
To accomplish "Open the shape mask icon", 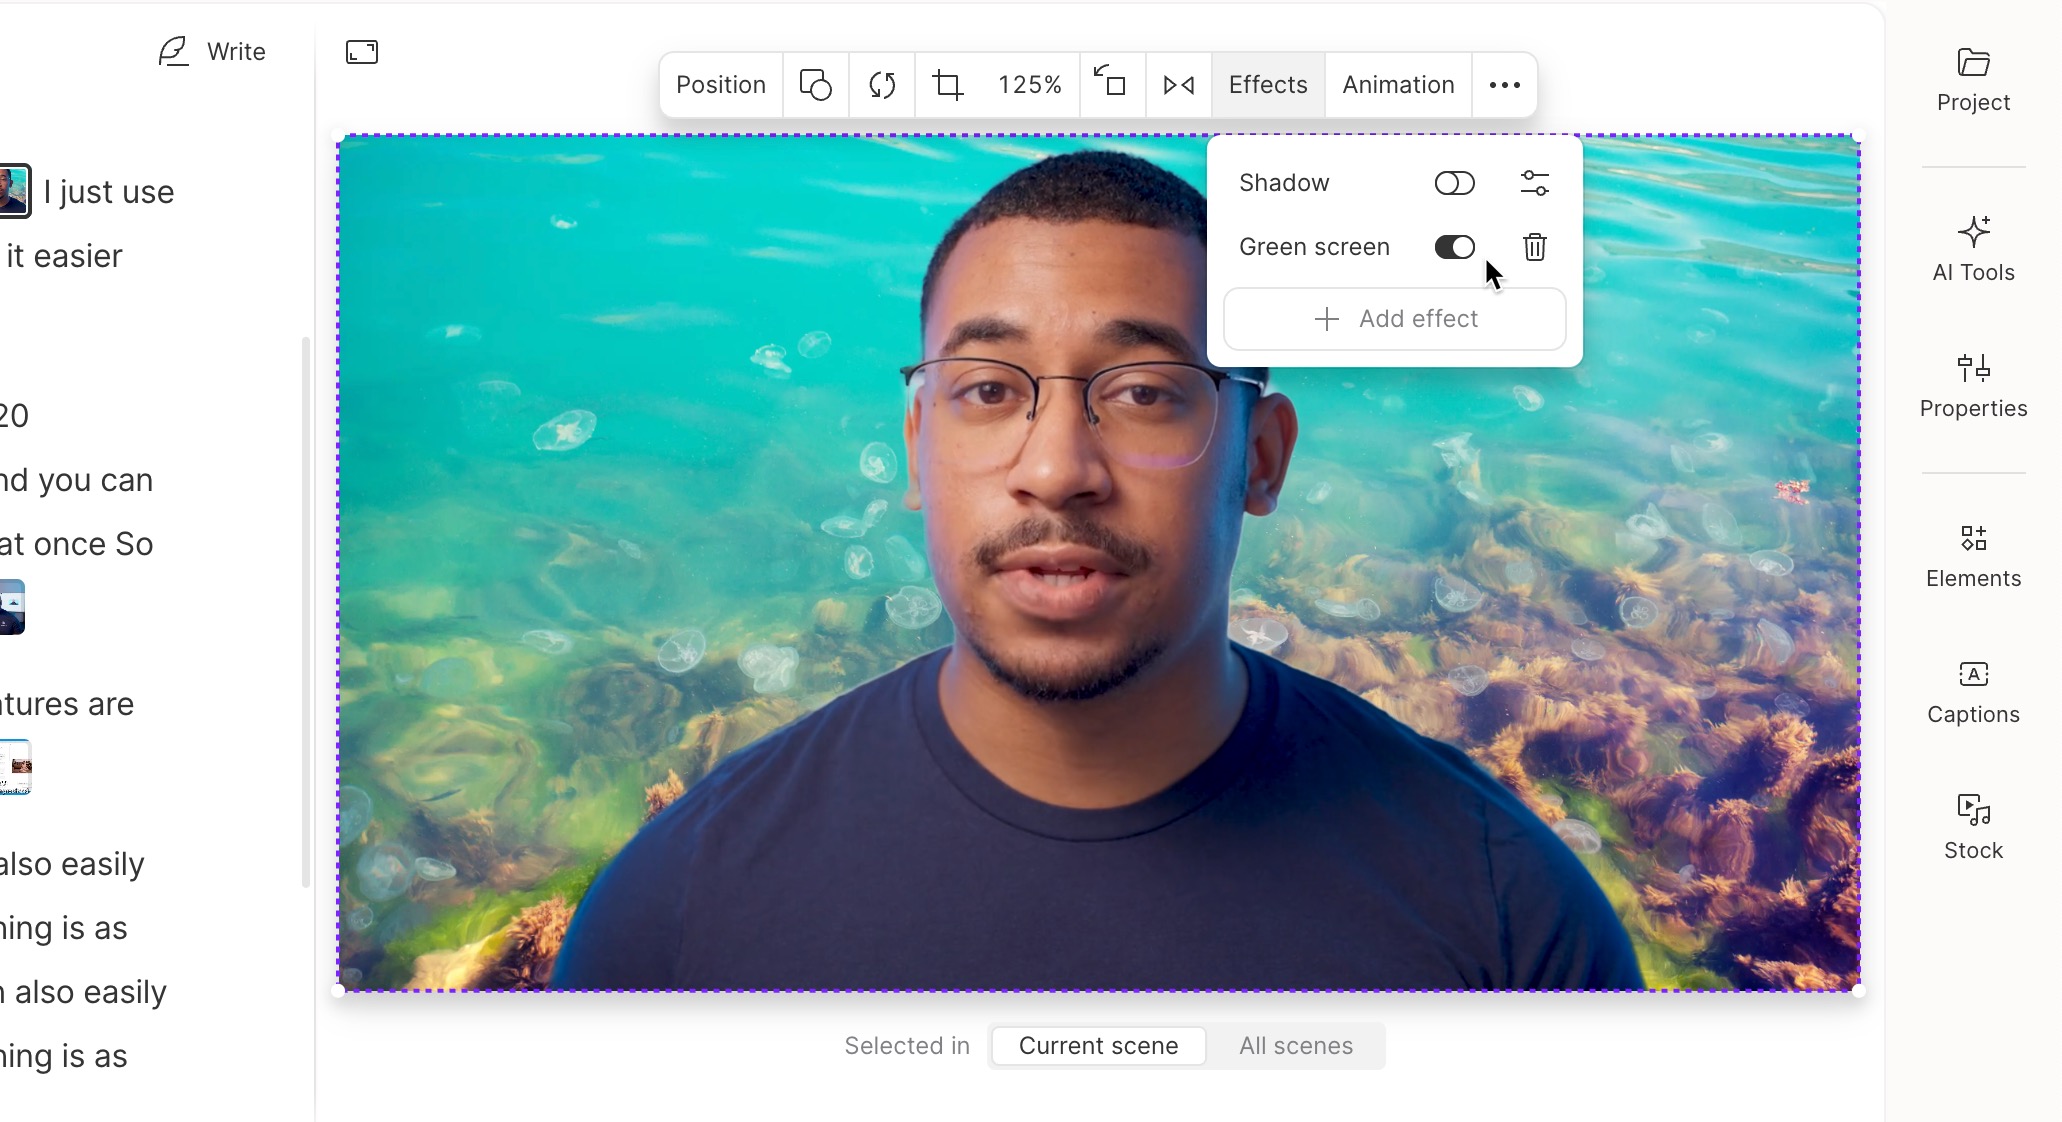I will point(816,85).
